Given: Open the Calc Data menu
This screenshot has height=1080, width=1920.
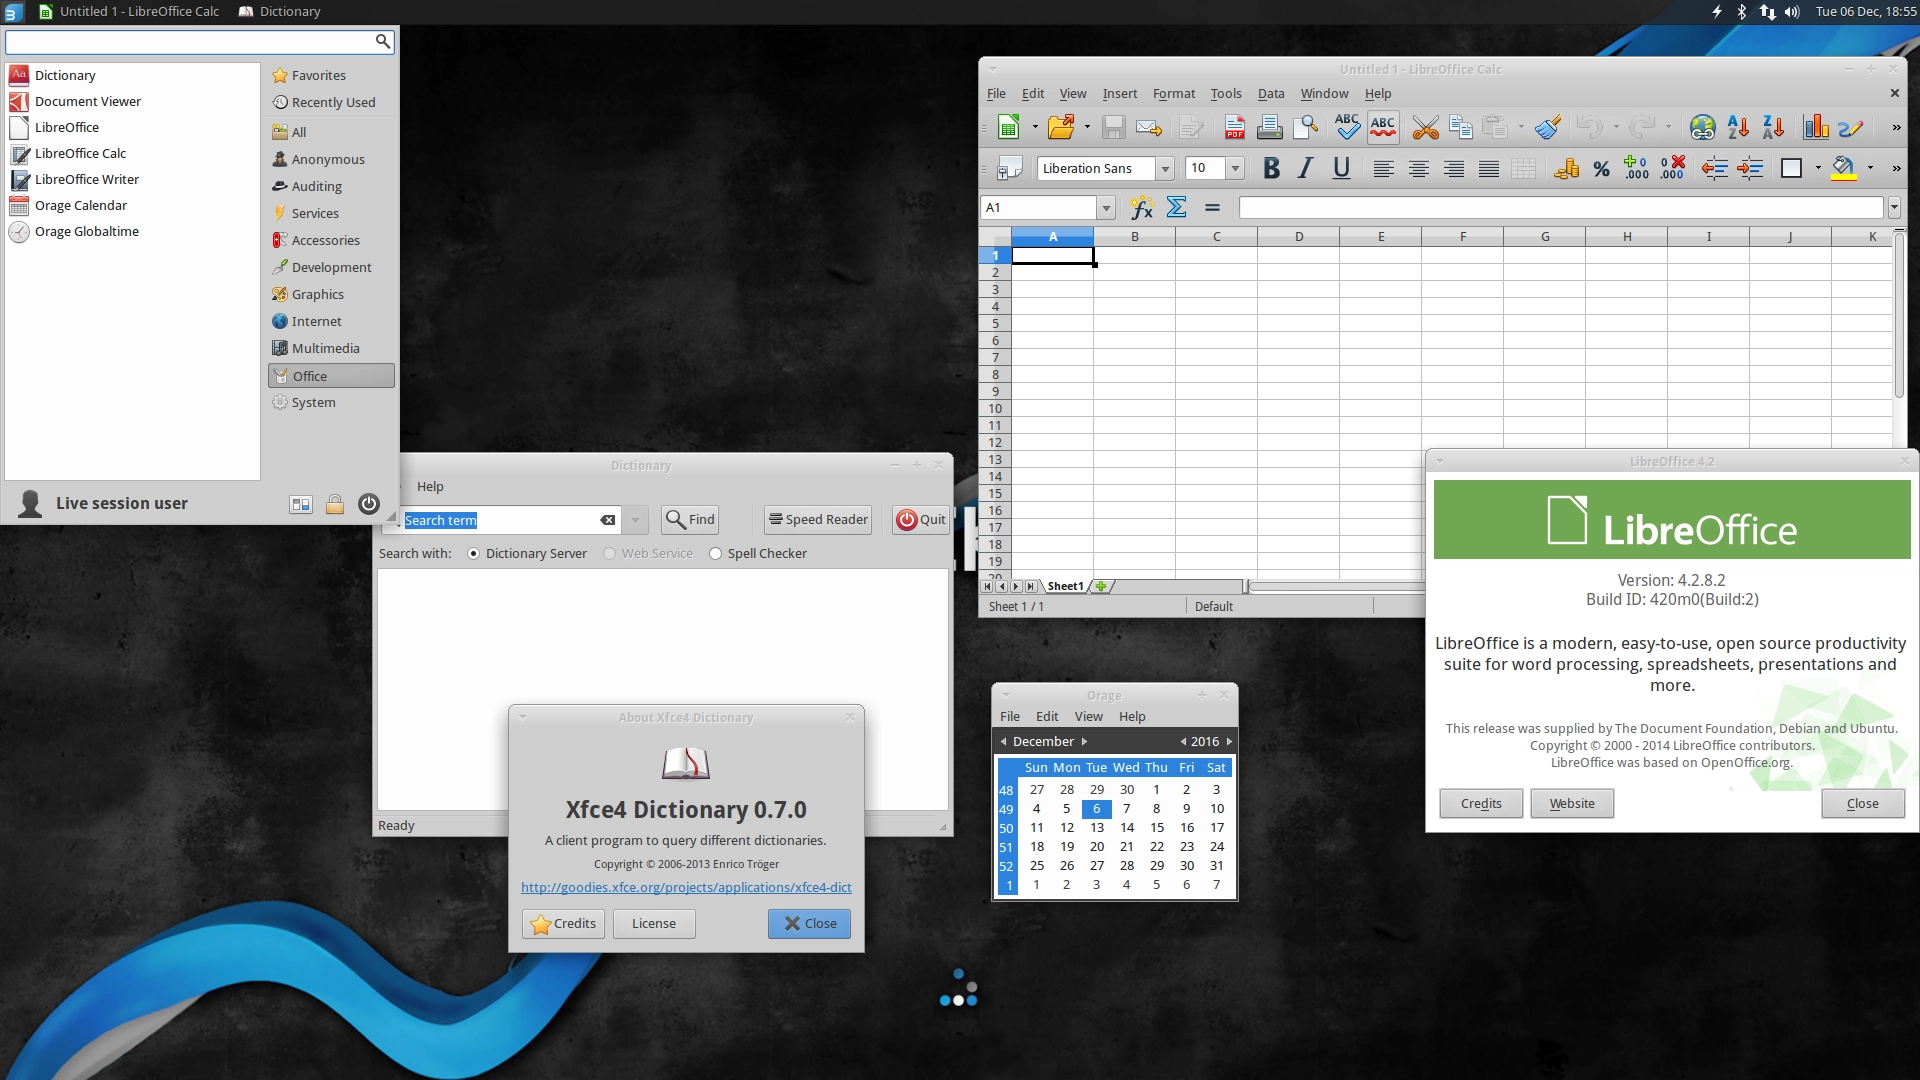Looking at the screenshot, I should click(x=1270, y=94).
